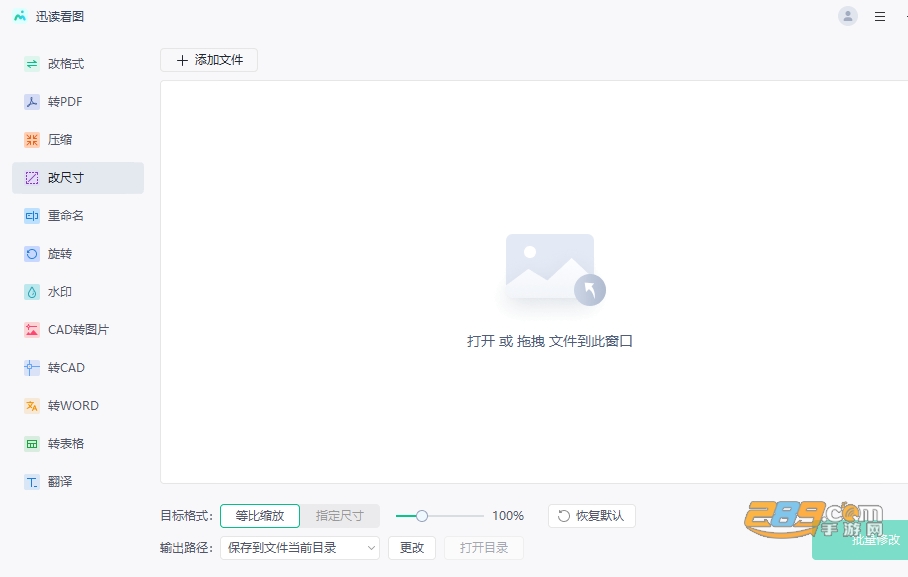Select the 重命名 menu item

tap(78, 216)
